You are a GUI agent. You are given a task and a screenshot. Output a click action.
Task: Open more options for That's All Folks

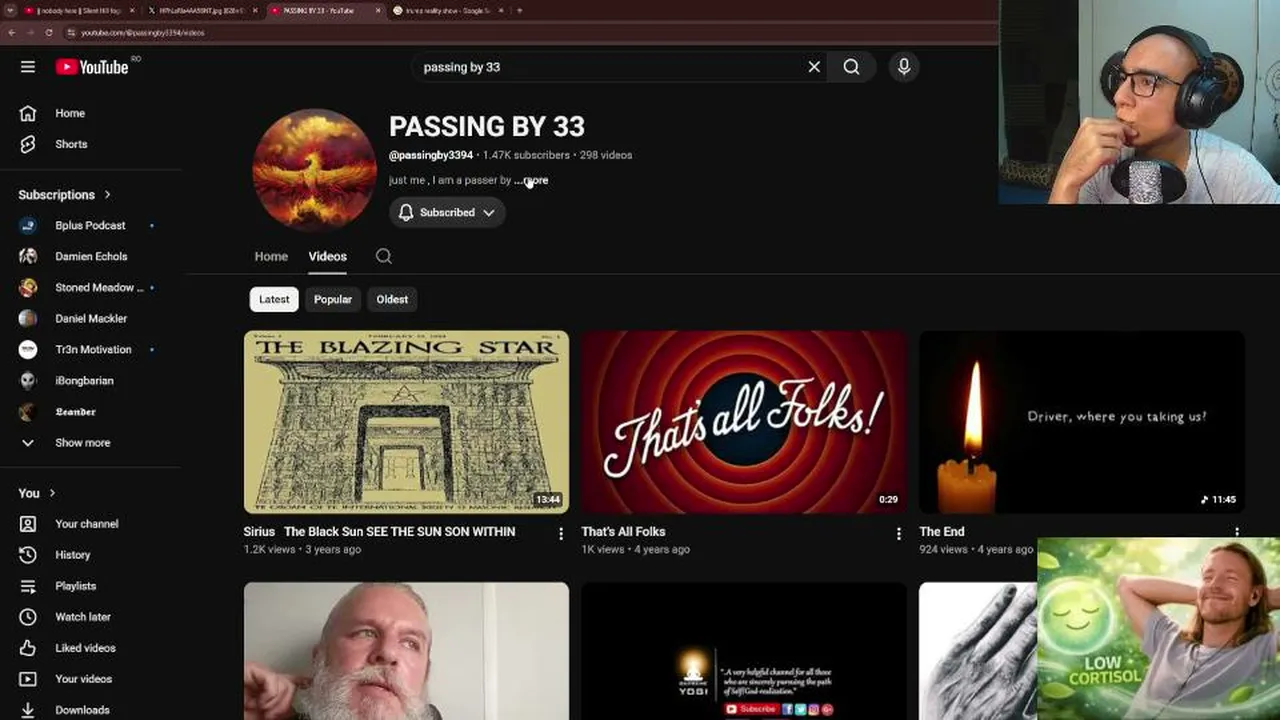point(899,534)
